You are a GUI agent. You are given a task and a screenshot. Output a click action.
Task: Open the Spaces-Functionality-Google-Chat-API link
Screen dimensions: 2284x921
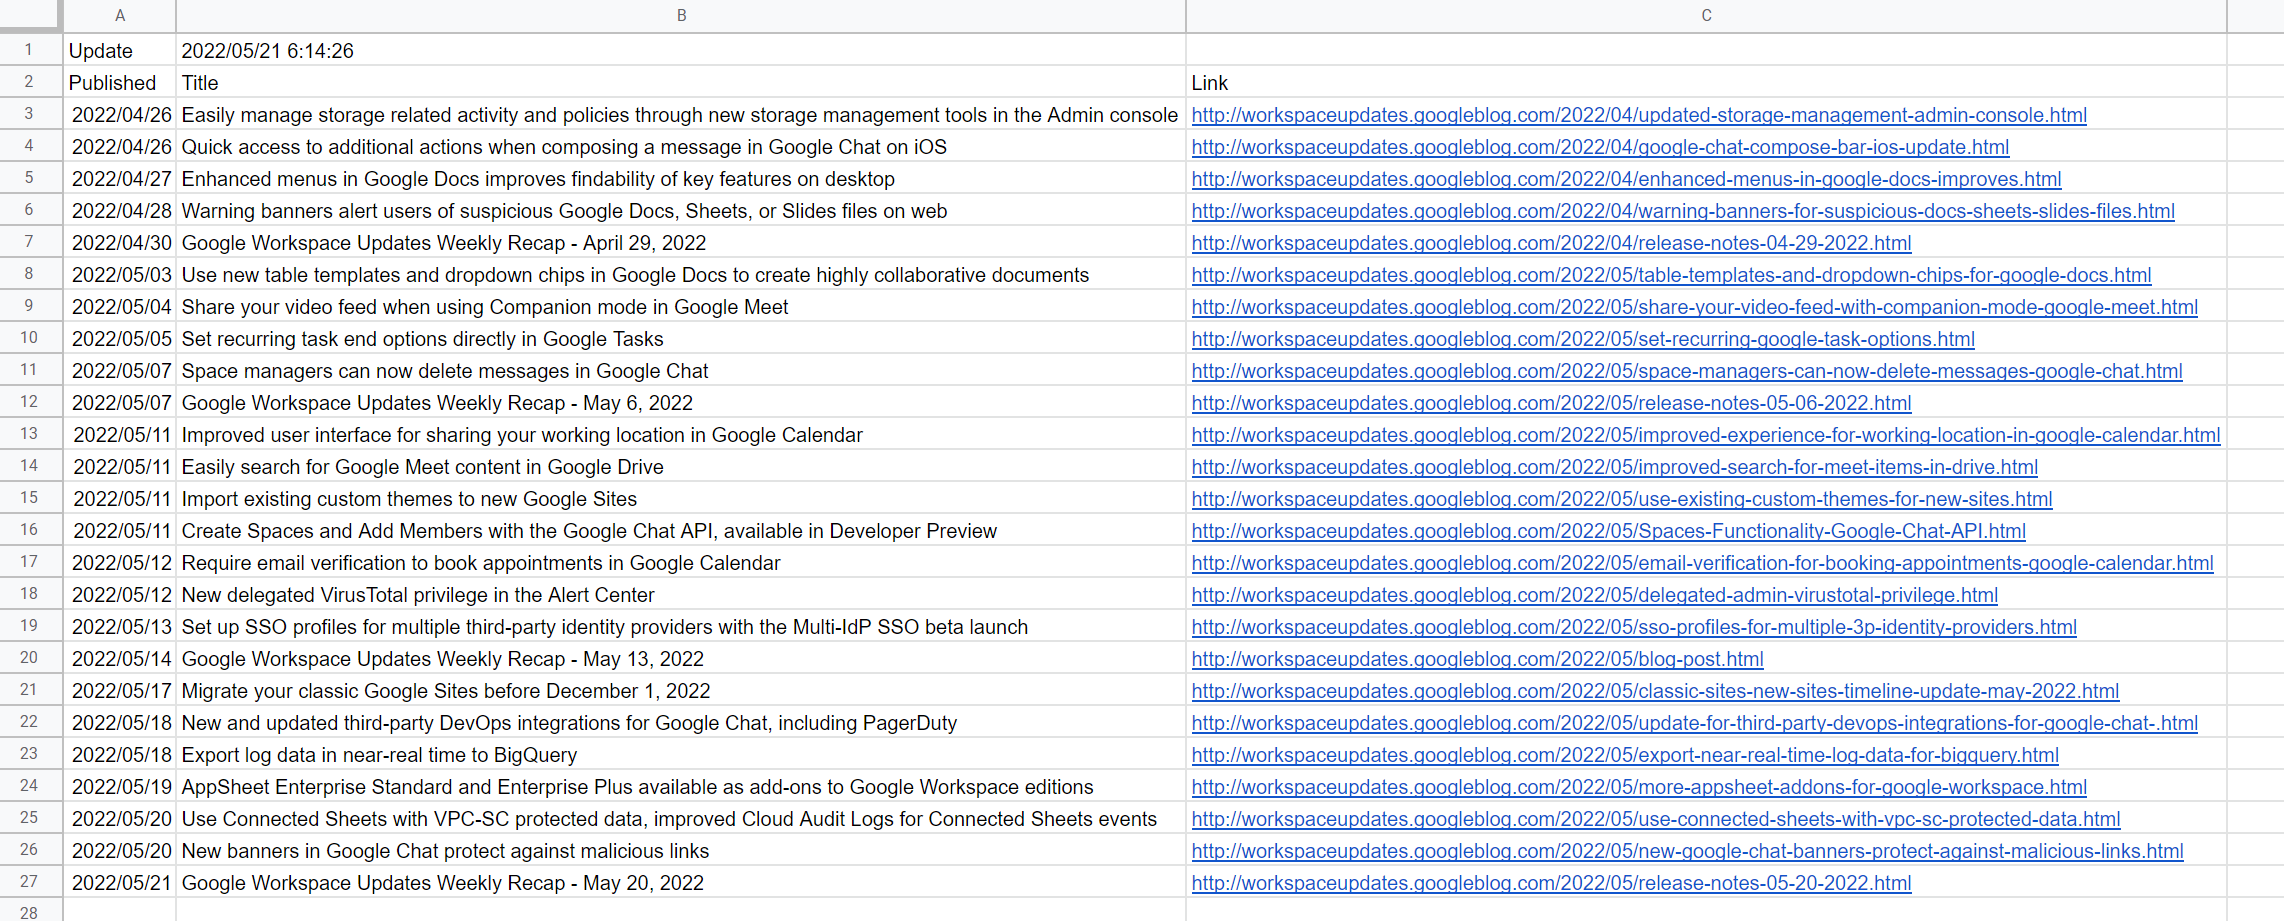1609,531
